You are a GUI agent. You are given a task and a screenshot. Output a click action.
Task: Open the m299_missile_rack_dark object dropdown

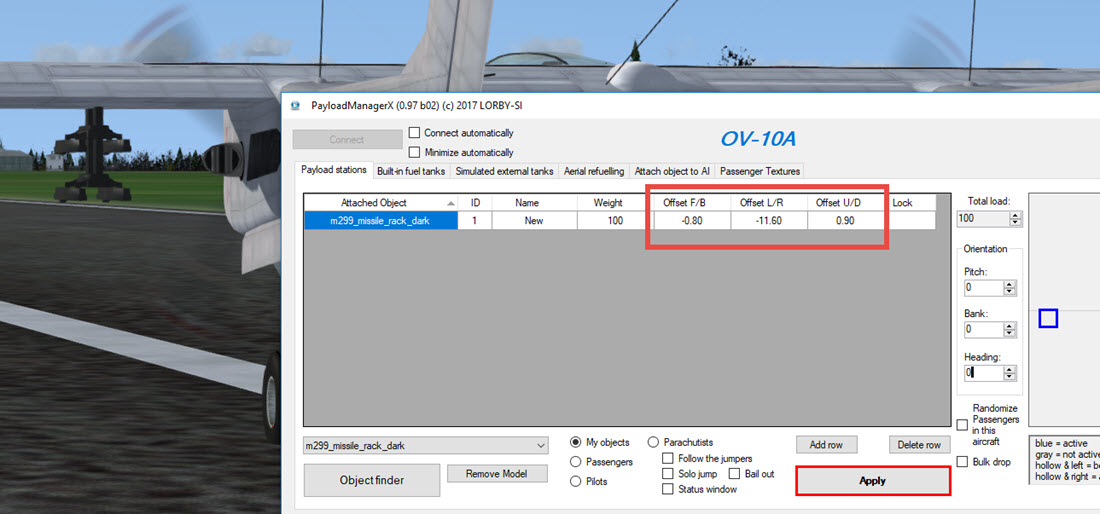pyautogui.click(x=541, y=445)
